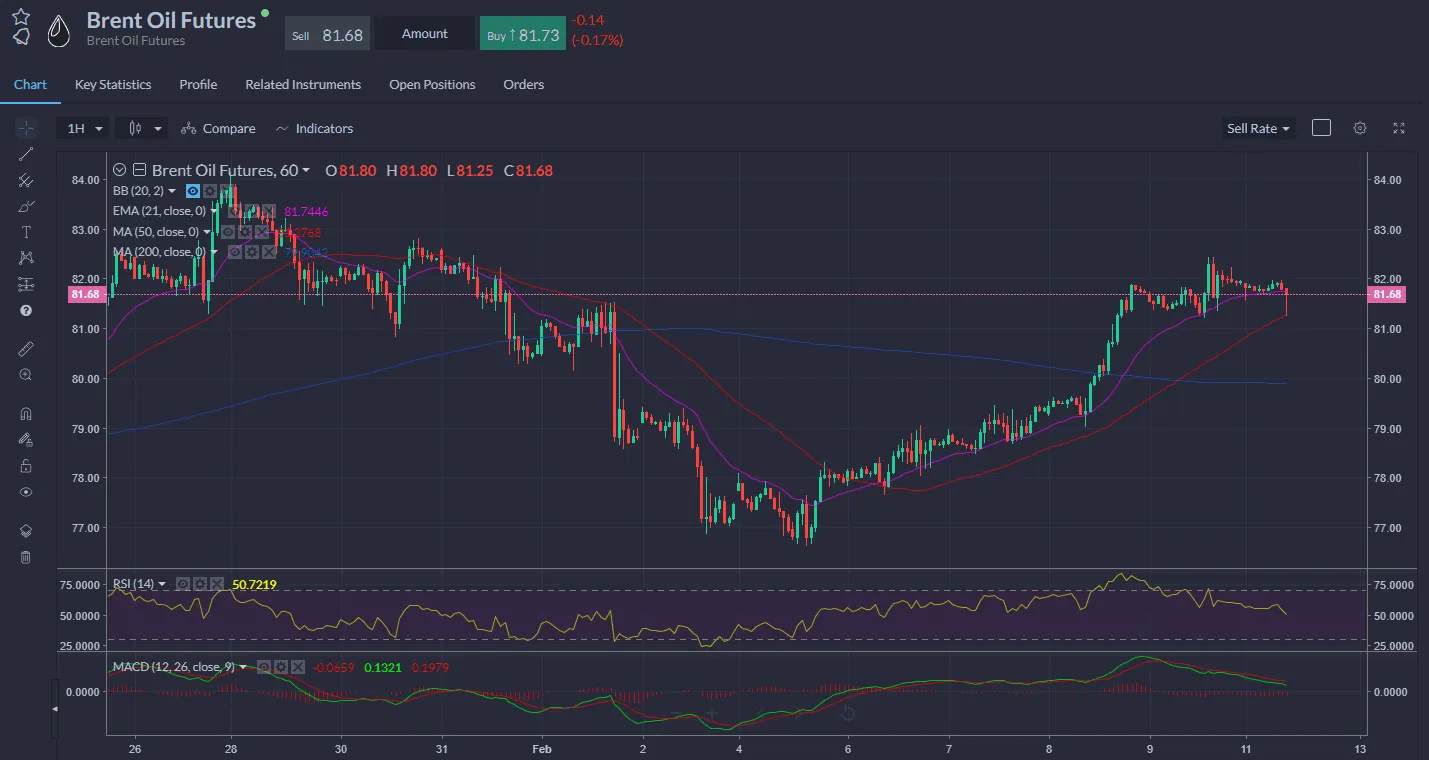The width and height of the screenshot is (1429, 760).
Task: Open the Indicators menu button
Action: pyautogui.click(x=314, y=128)
